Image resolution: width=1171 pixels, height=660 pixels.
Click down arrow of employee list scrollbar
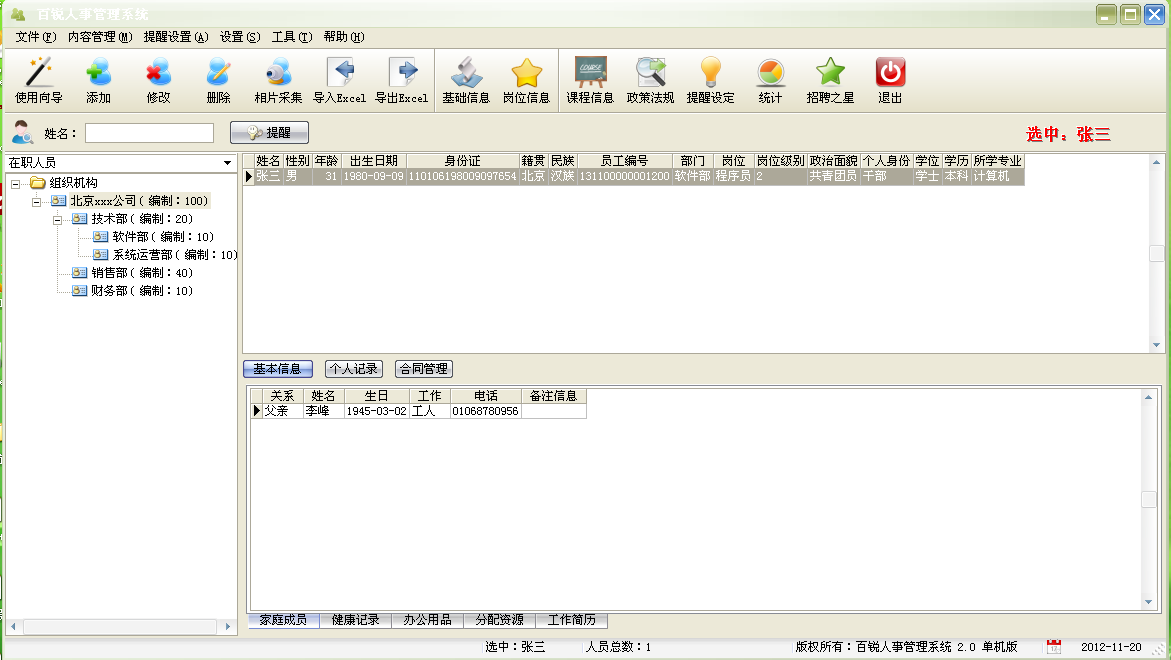pos(1156,345)
